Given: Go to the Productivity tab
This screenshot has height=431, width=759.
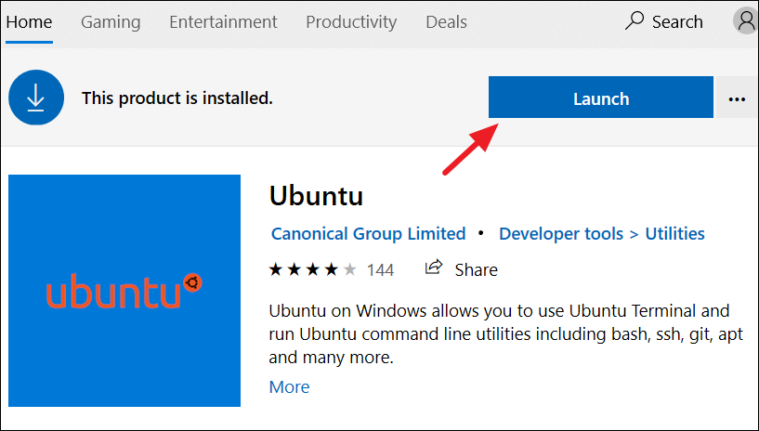Looking at the screenshot, I should click(351, 22).
